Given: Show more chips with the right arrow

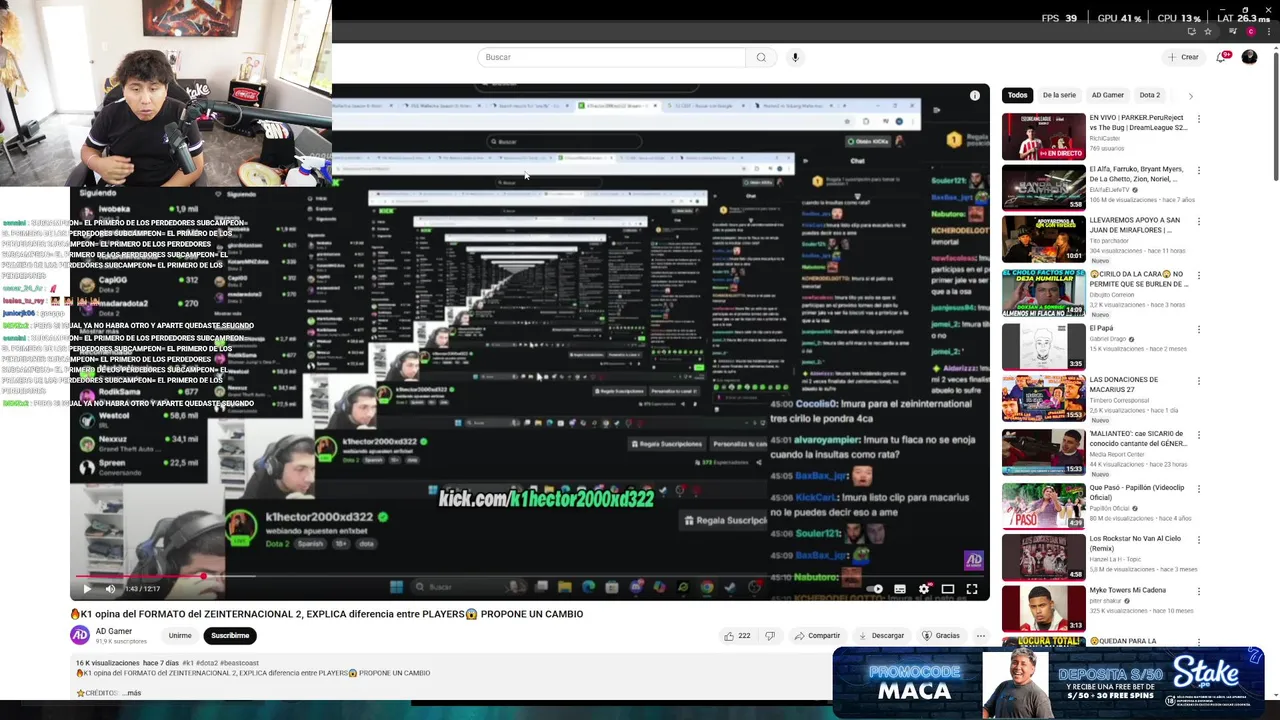Looking at the screenshot, I should (1190, 96).
